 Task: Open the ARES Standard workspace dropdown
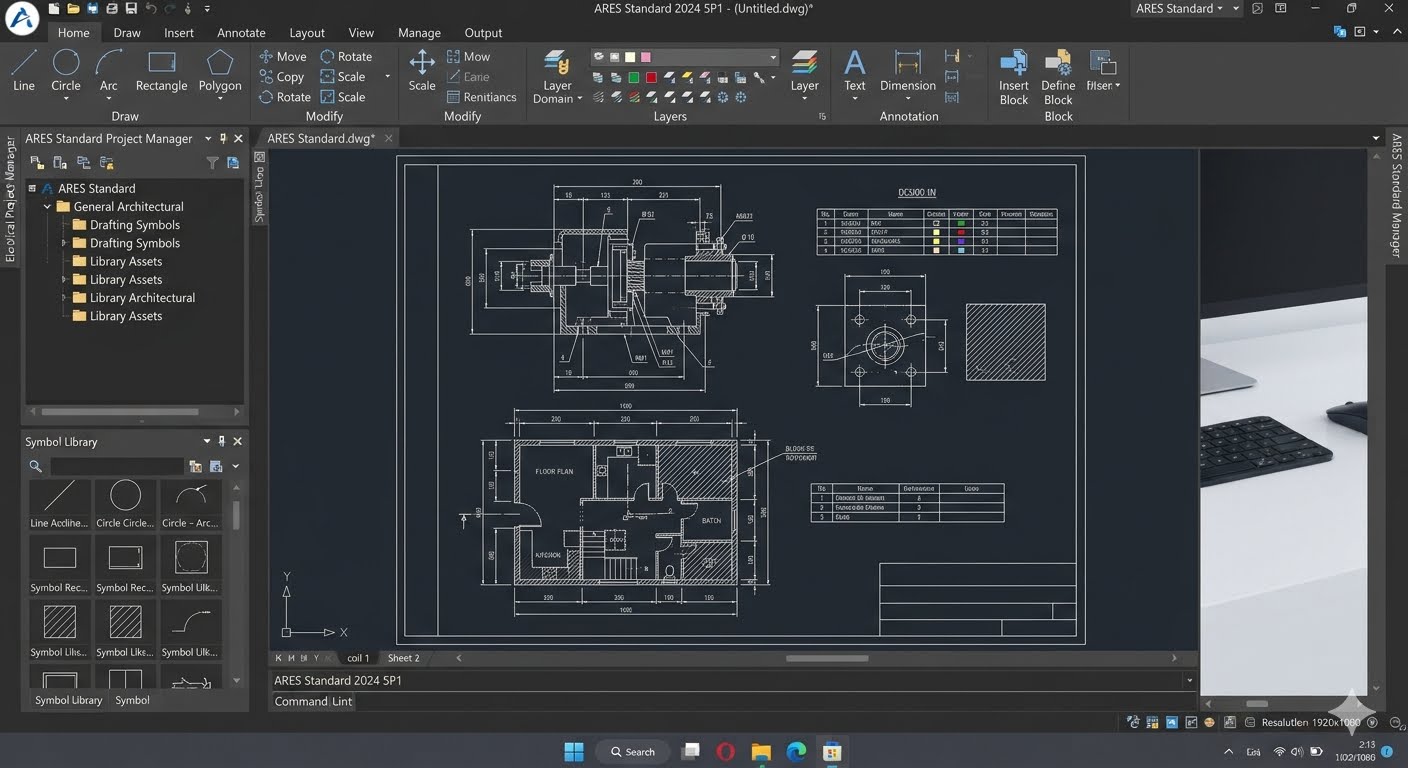coord(1187,9)
